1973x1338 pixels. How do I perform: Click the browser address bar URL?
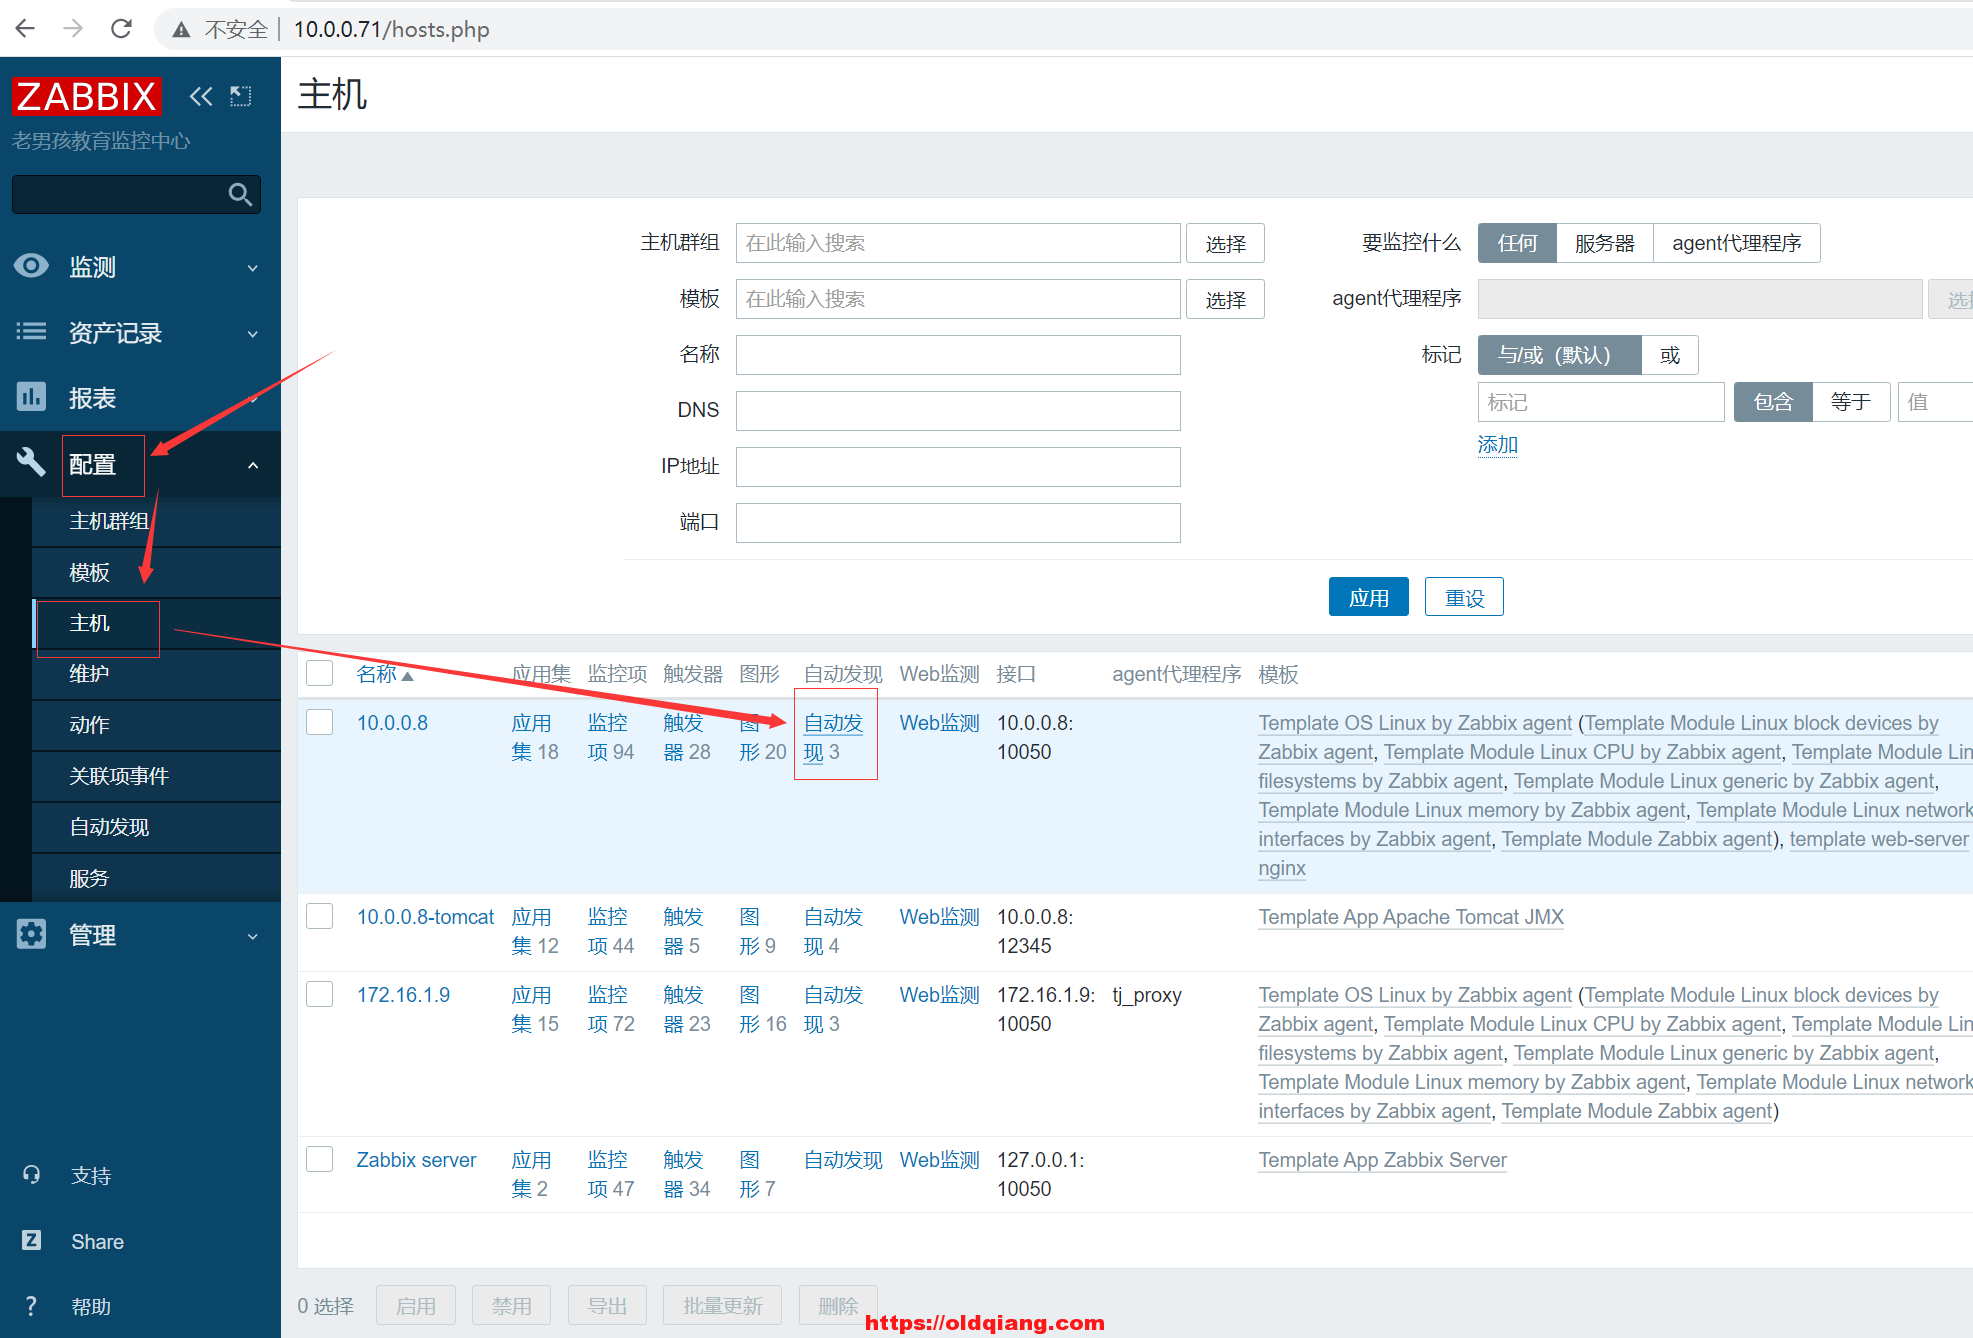click(x=391, y=29)
